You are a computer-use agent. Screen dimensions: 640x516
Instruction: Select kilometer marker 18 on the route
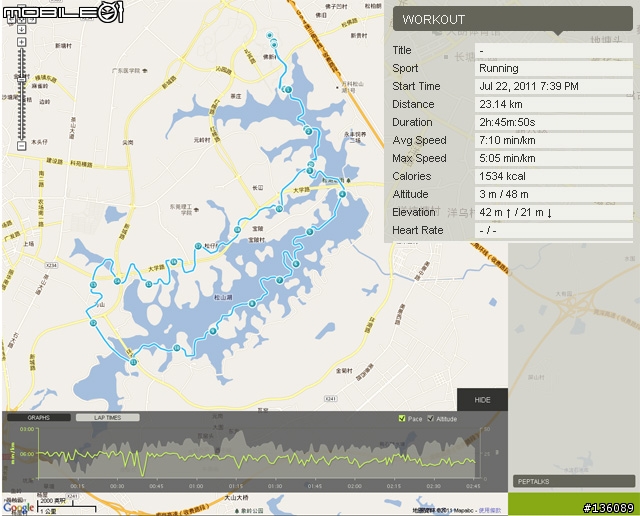(238, 230)
